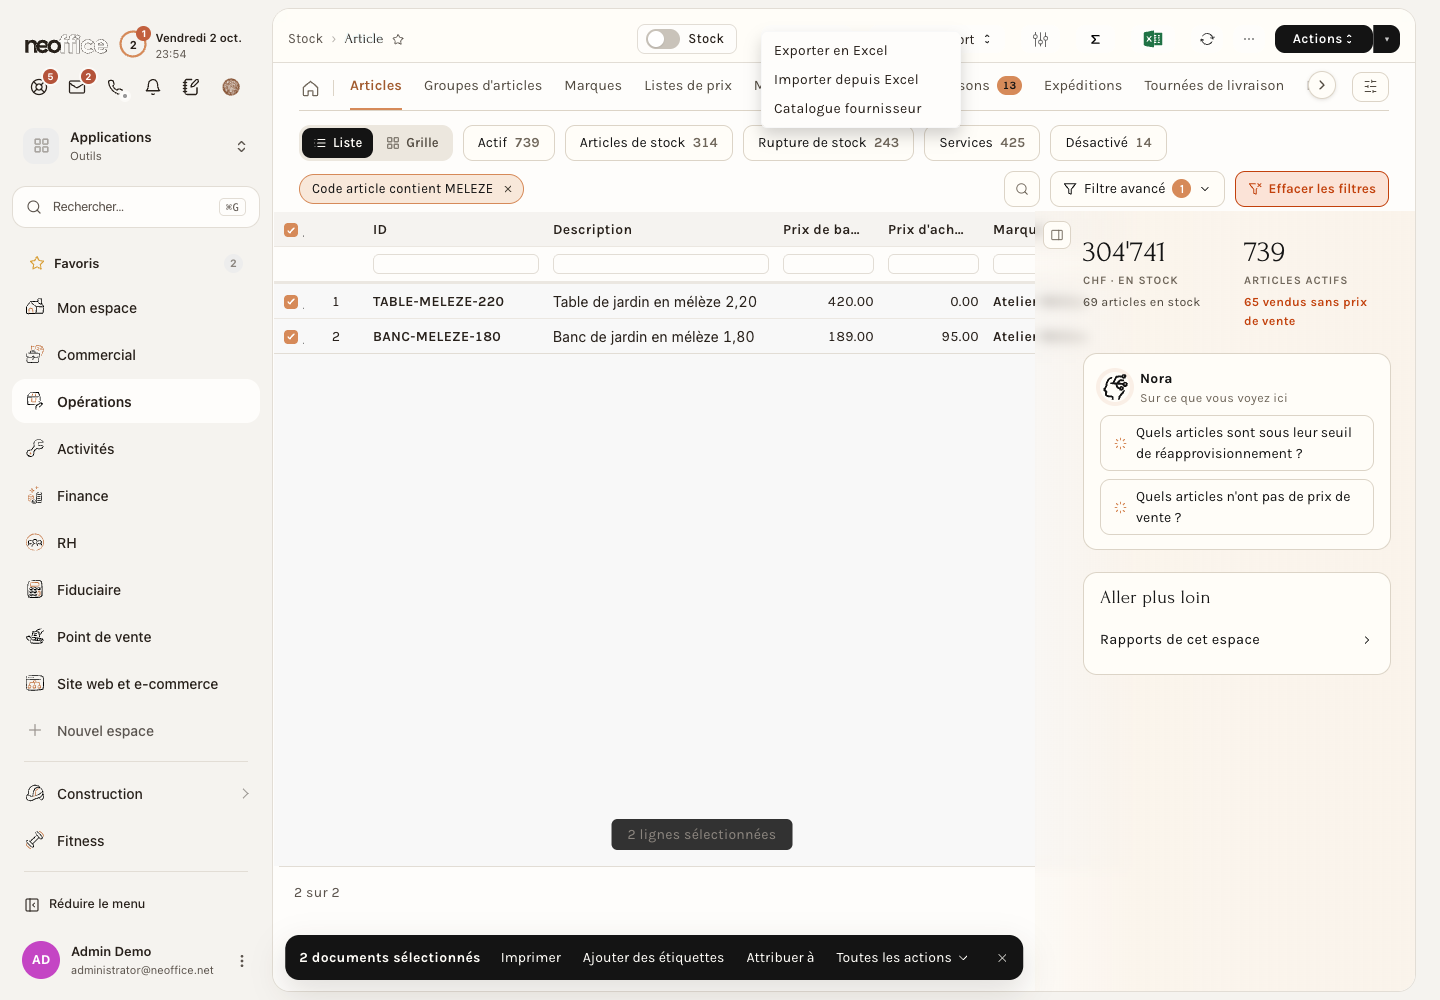Open the phone calls icon
Viewport: 1440px width, 1000px height.
116,87
